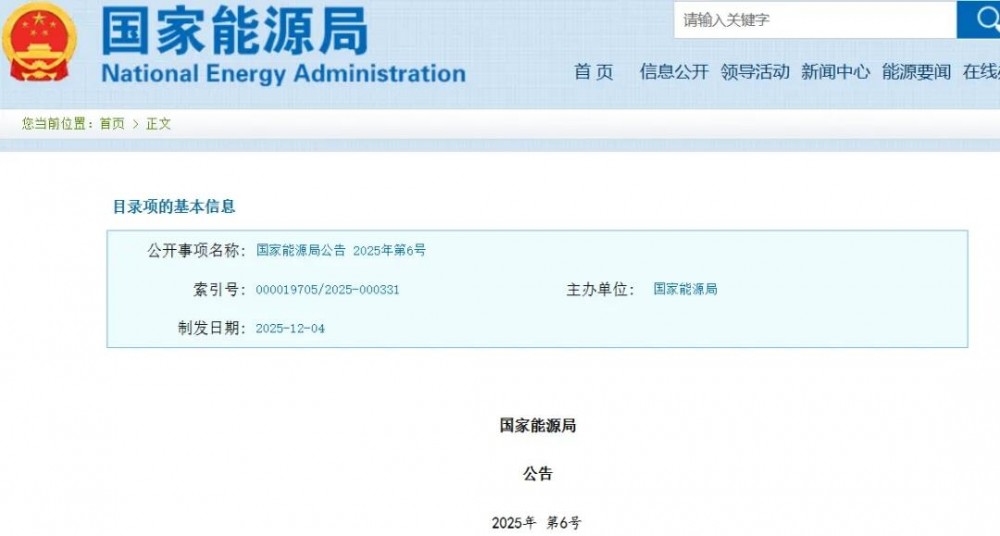Click the 国家能源局公告 2025年第6号 item name
Screen dimensions: 1000x536
click(341, 251)
